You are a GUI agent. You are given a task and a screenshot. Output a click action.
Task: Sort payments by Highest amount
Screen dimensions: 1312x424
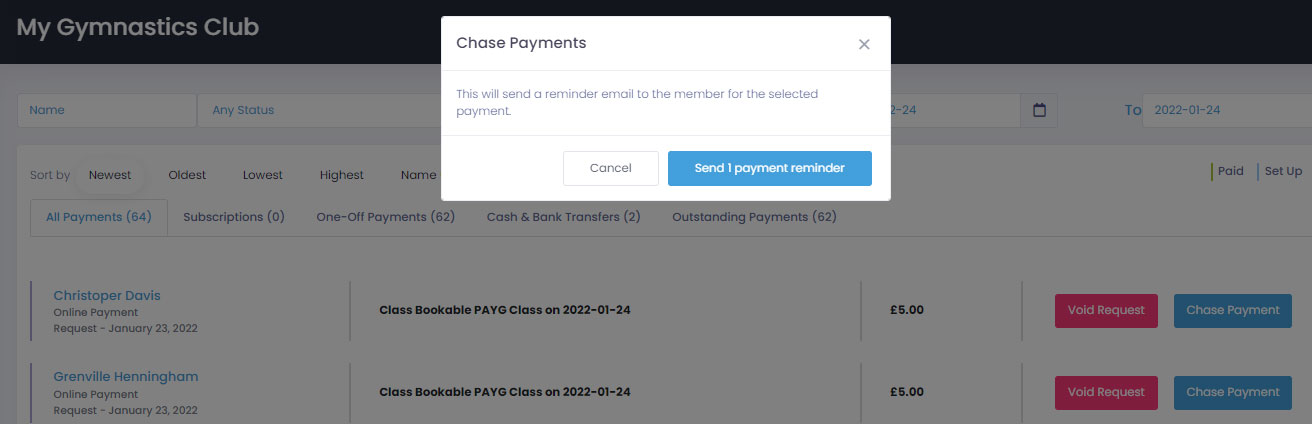click(342, 175)
